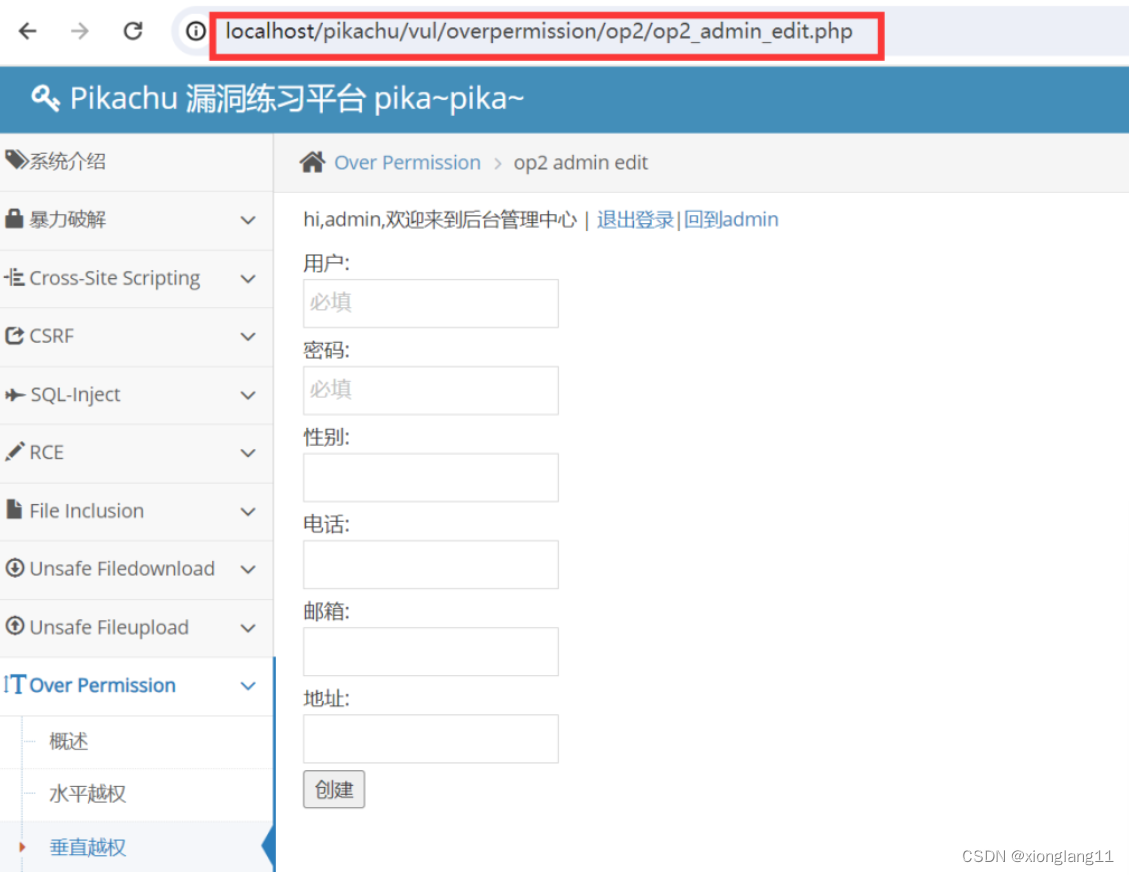Click the share icon beside CSRF
The width and height of the screenshot is (1129, 875).
[14, 336]
